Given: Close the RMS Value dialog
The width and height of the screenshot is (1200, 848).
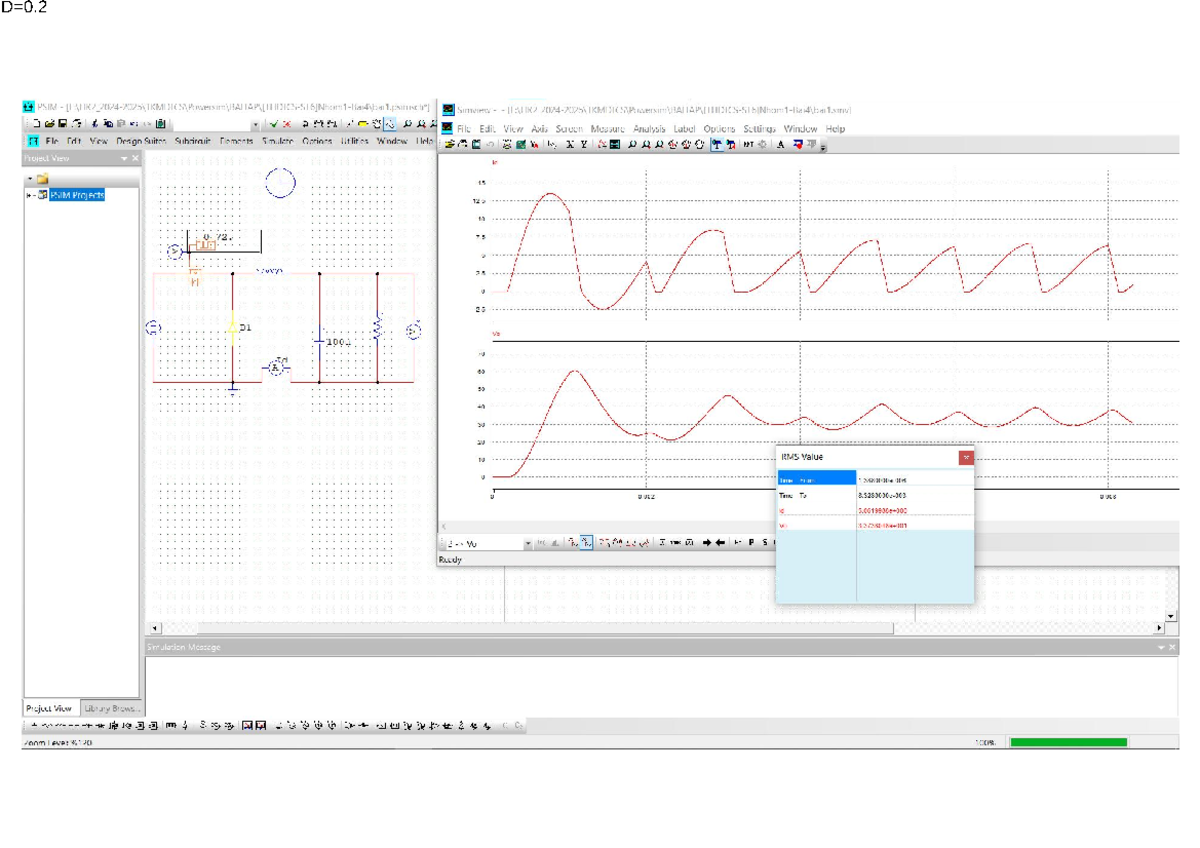Looking at the screenshot, I should tap(966, 457).
